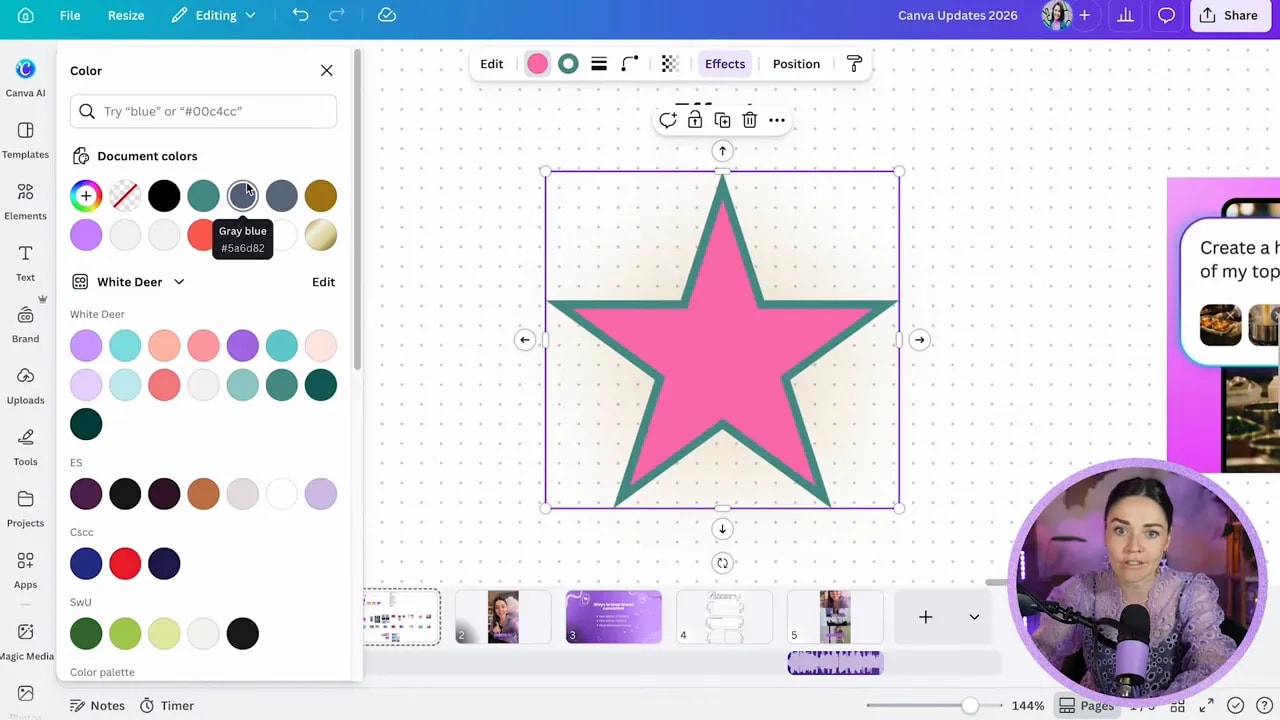This screenshot has height=720, width=1280.
Task: Open the Tools sidebar tab
Action: pos(25,447)
